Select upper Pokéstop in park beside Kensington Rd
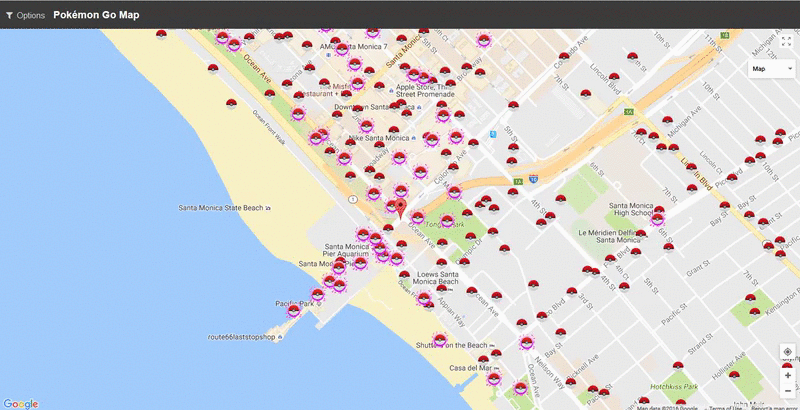This screenshot has height=410, width=800. click(749, 298)
